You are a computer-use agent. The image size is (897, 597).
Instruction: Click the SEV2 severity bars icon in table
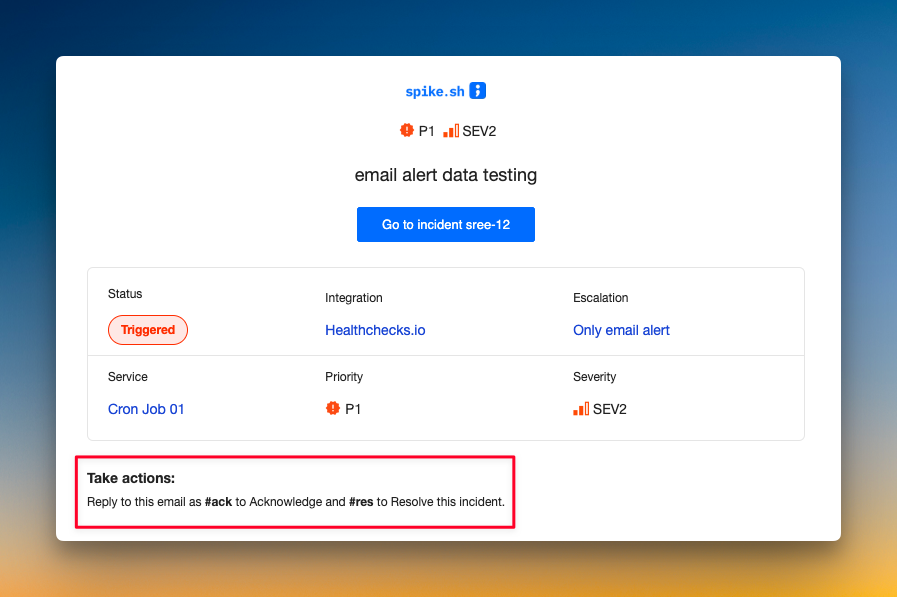[x=581, y=409]
